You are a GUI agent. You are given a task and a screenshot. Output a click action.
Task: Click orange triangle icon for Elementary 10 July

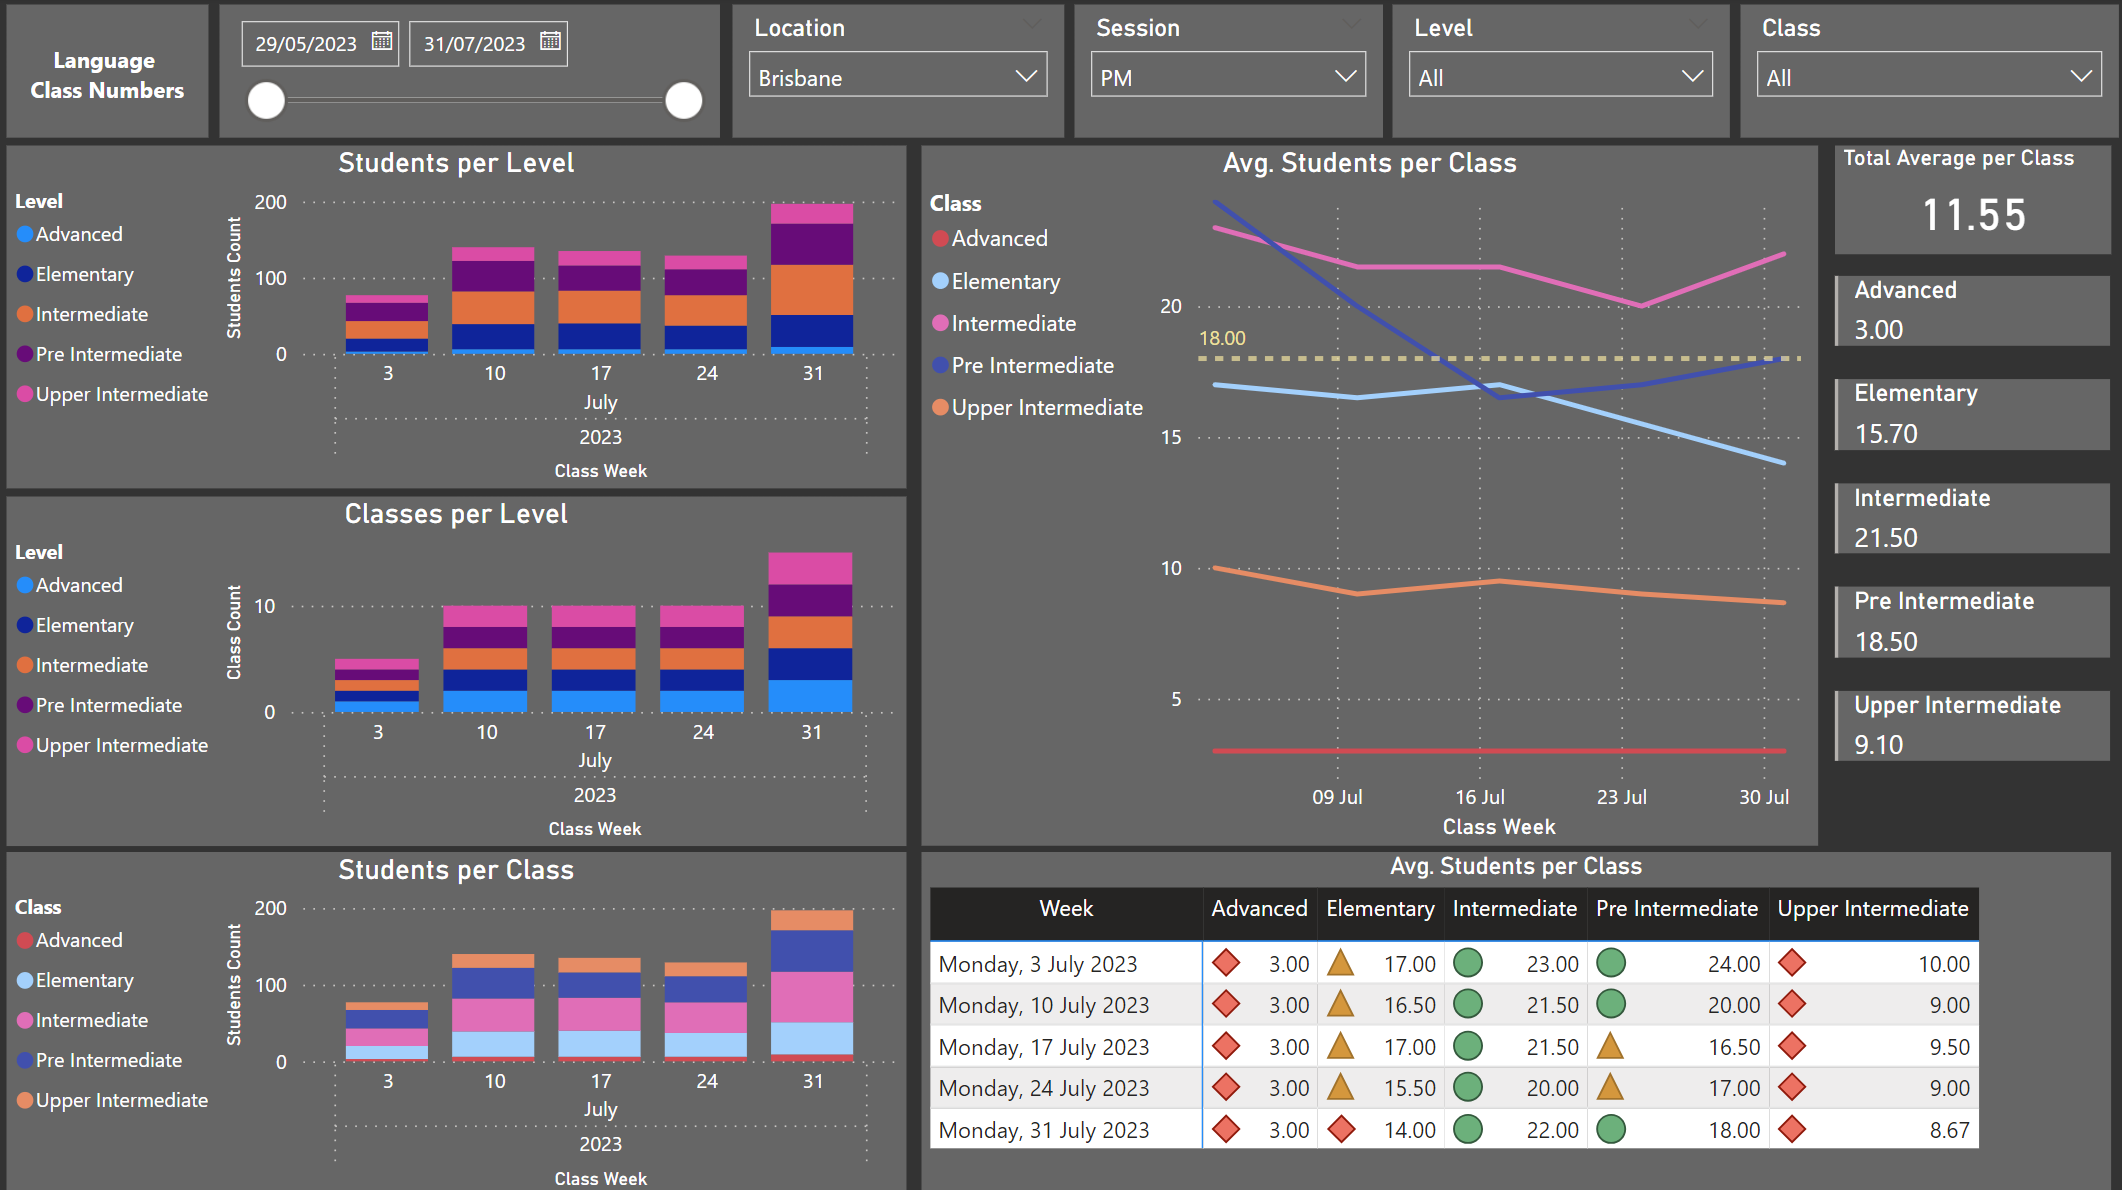(1340, 1004)
